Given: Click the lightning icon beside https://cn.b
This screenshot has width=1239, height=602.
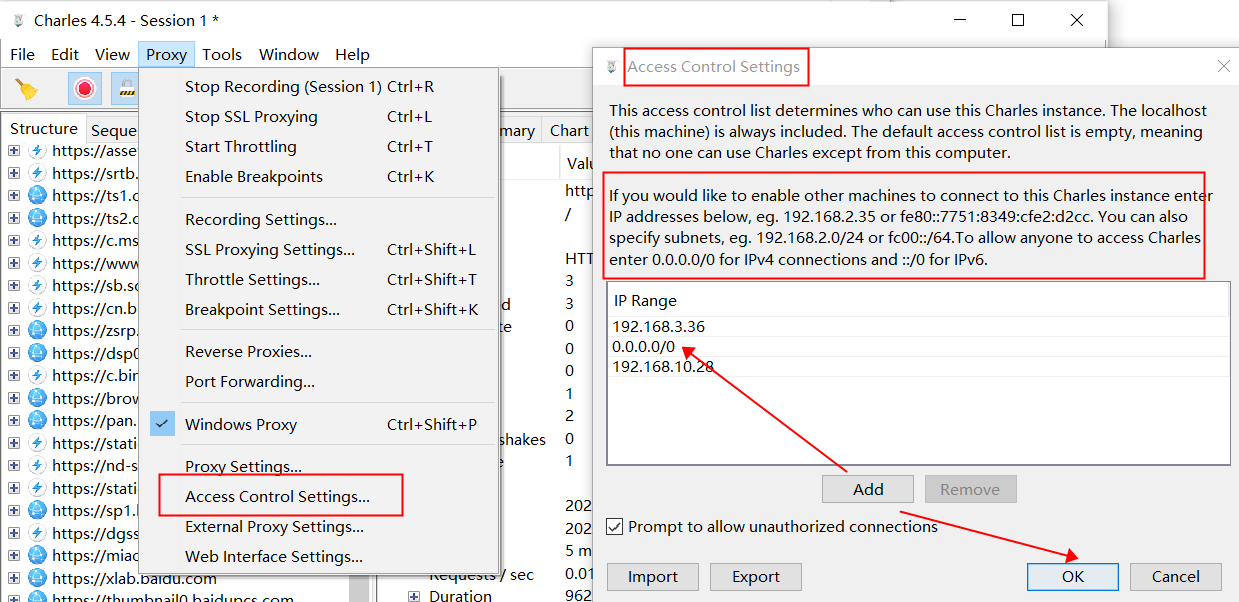Looking at the screenshot, I should click(x=38, y=308).
